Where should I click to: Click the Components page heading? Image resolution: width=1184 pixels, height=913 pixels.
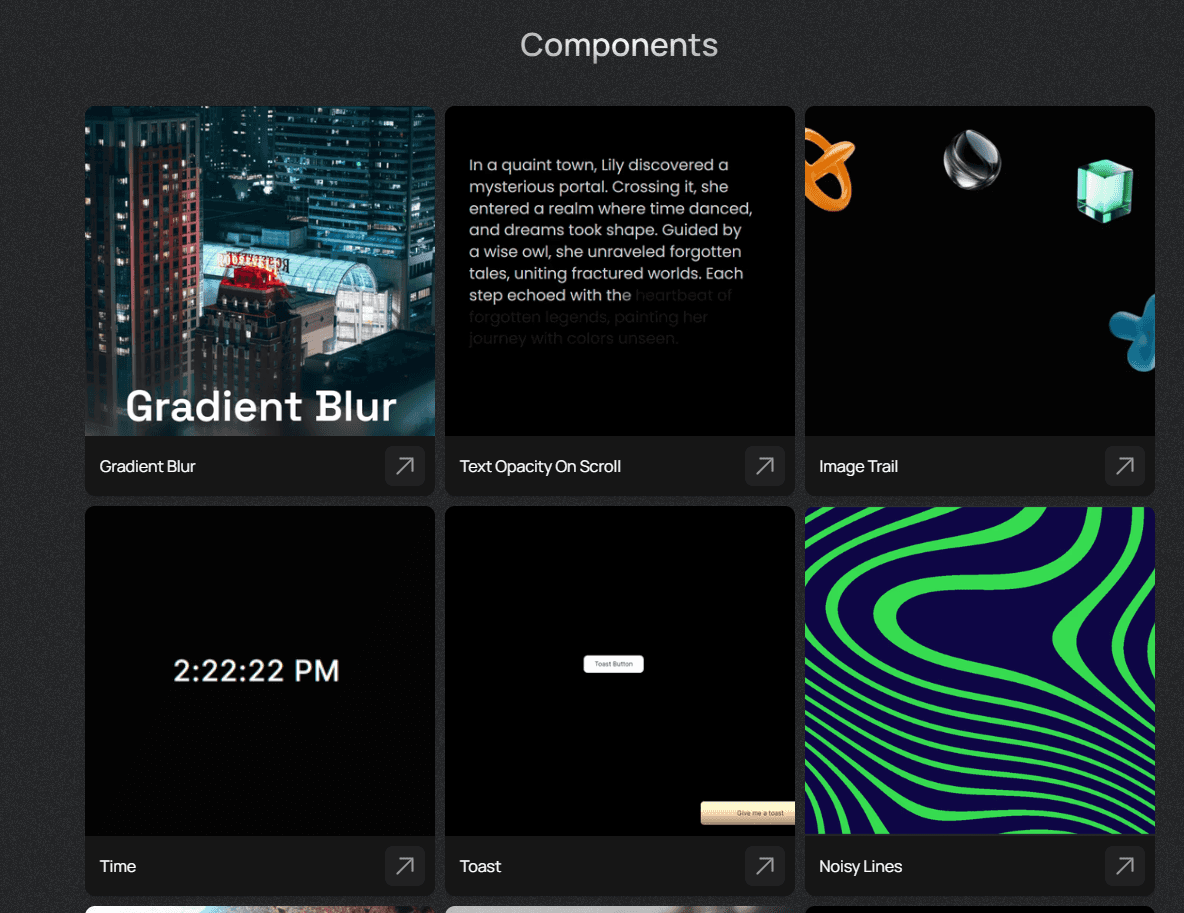pyautogui.click(x=619, y=45)
